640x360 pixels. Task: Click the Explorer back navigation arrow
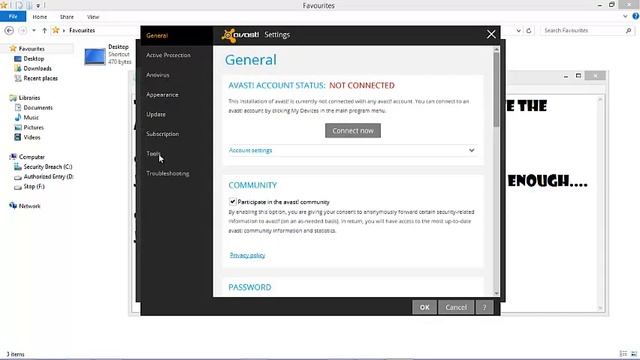click(9, 30)
